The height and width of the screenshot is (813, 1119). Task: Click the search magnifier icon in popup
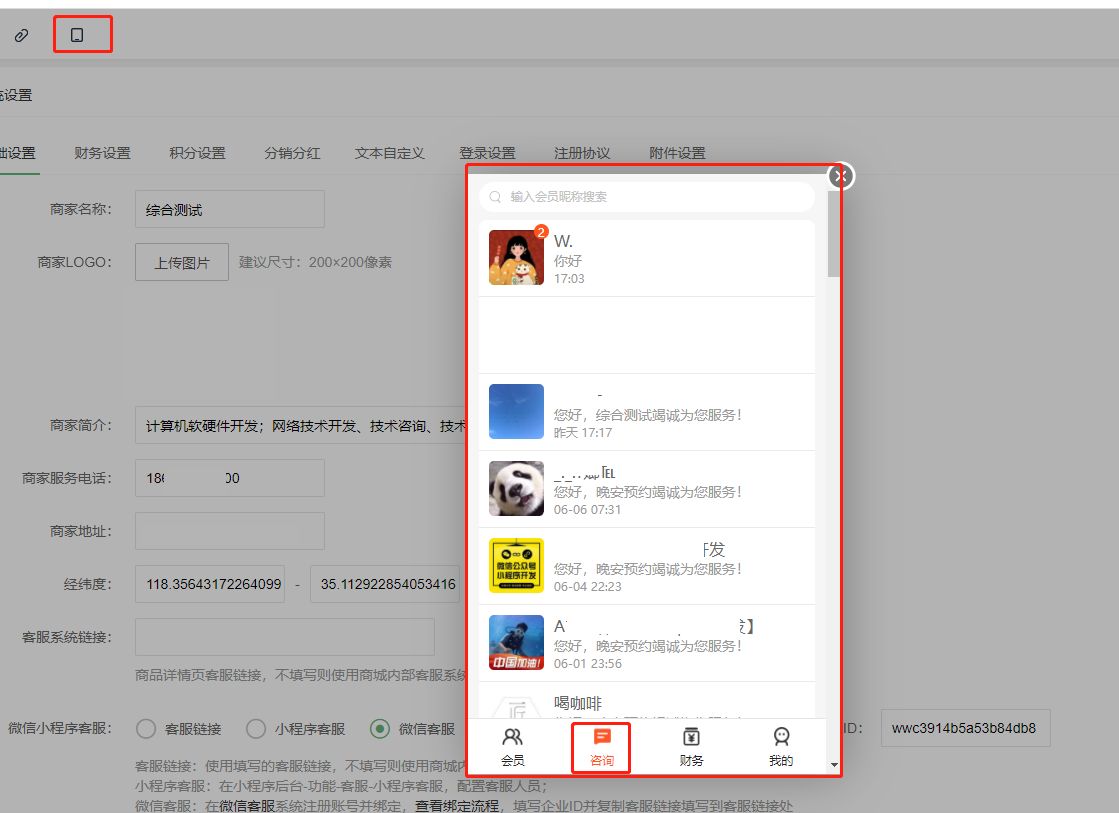(495, 197)
